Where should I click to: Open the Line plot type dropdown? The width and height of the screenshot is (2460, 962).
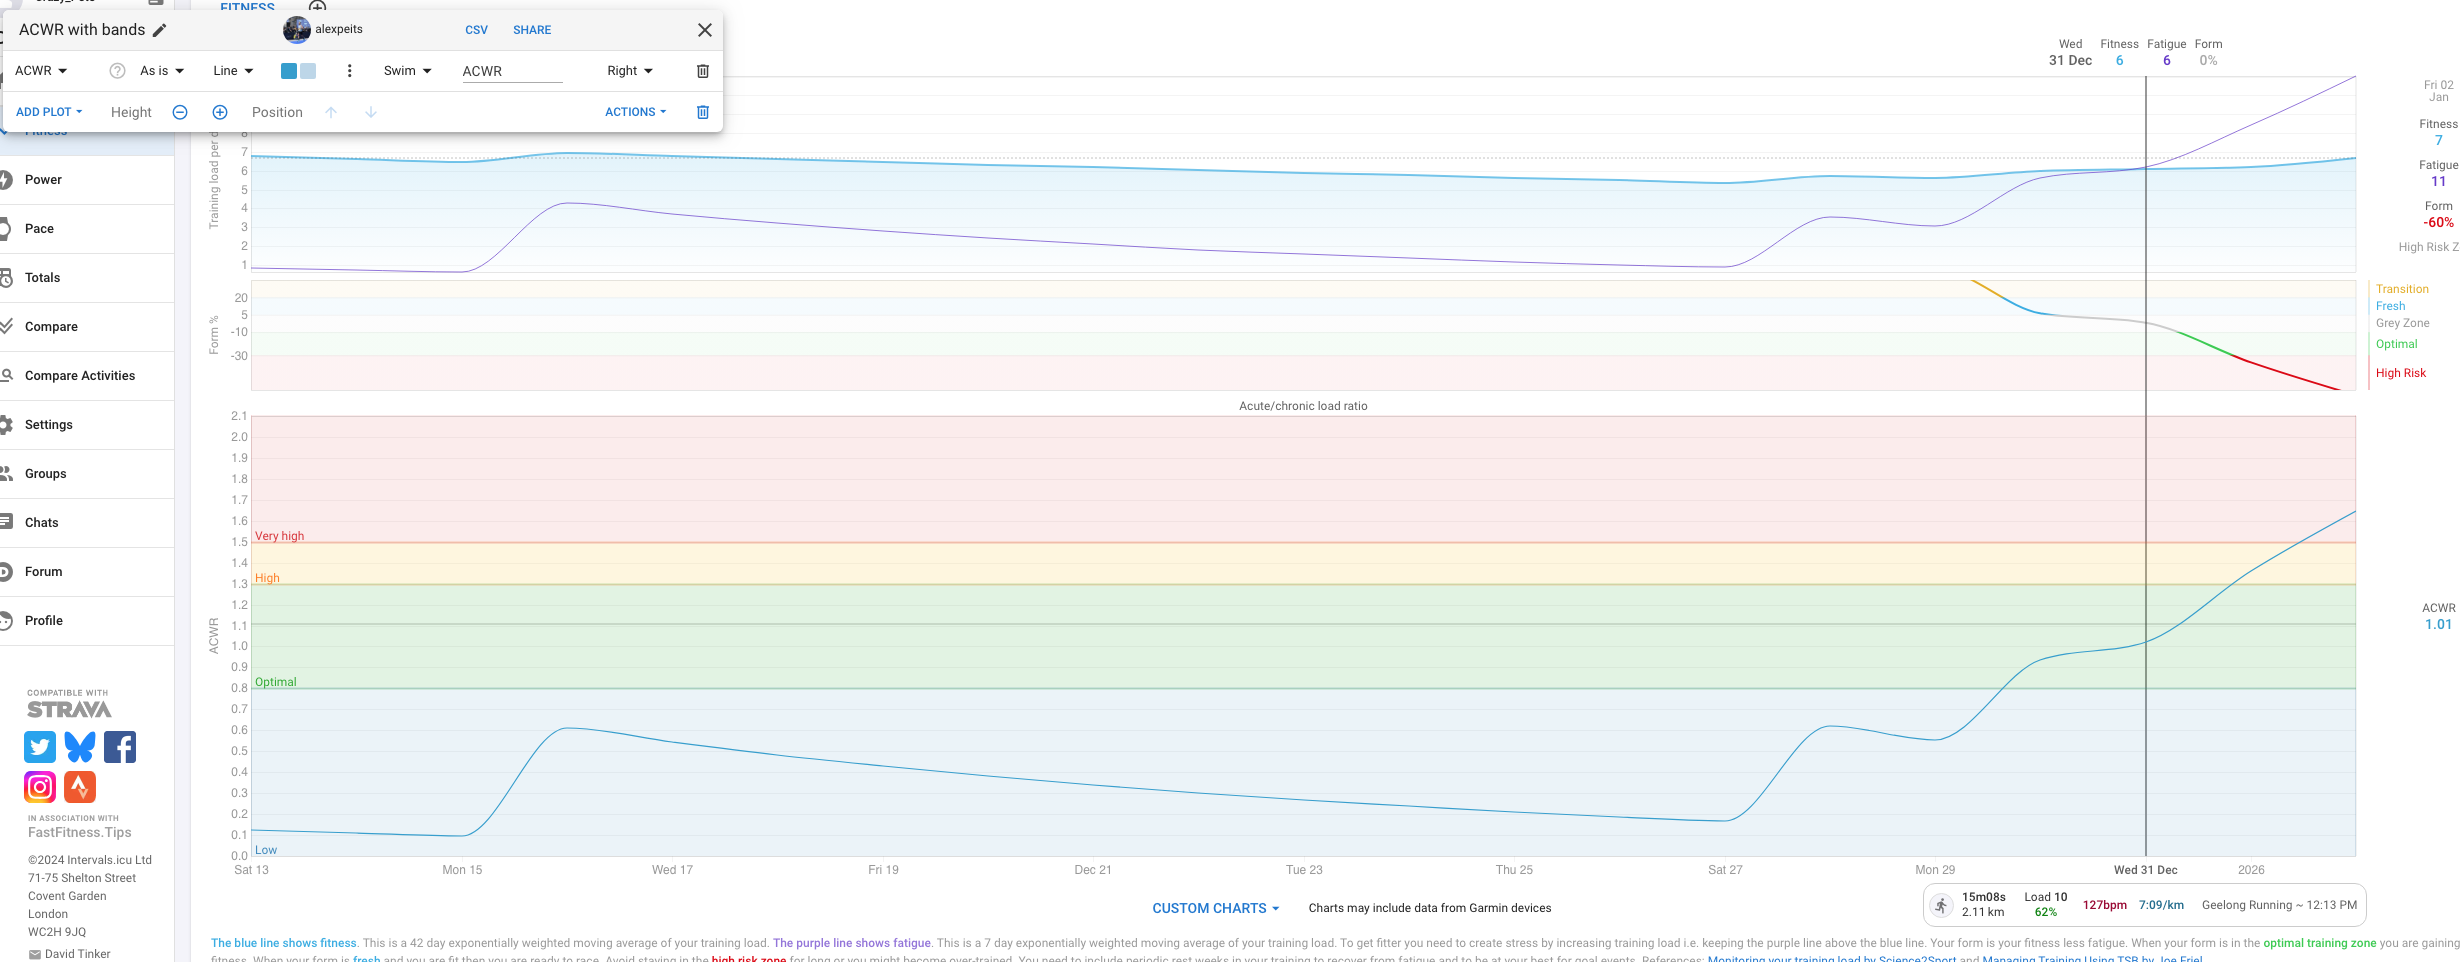coord(233,71)
